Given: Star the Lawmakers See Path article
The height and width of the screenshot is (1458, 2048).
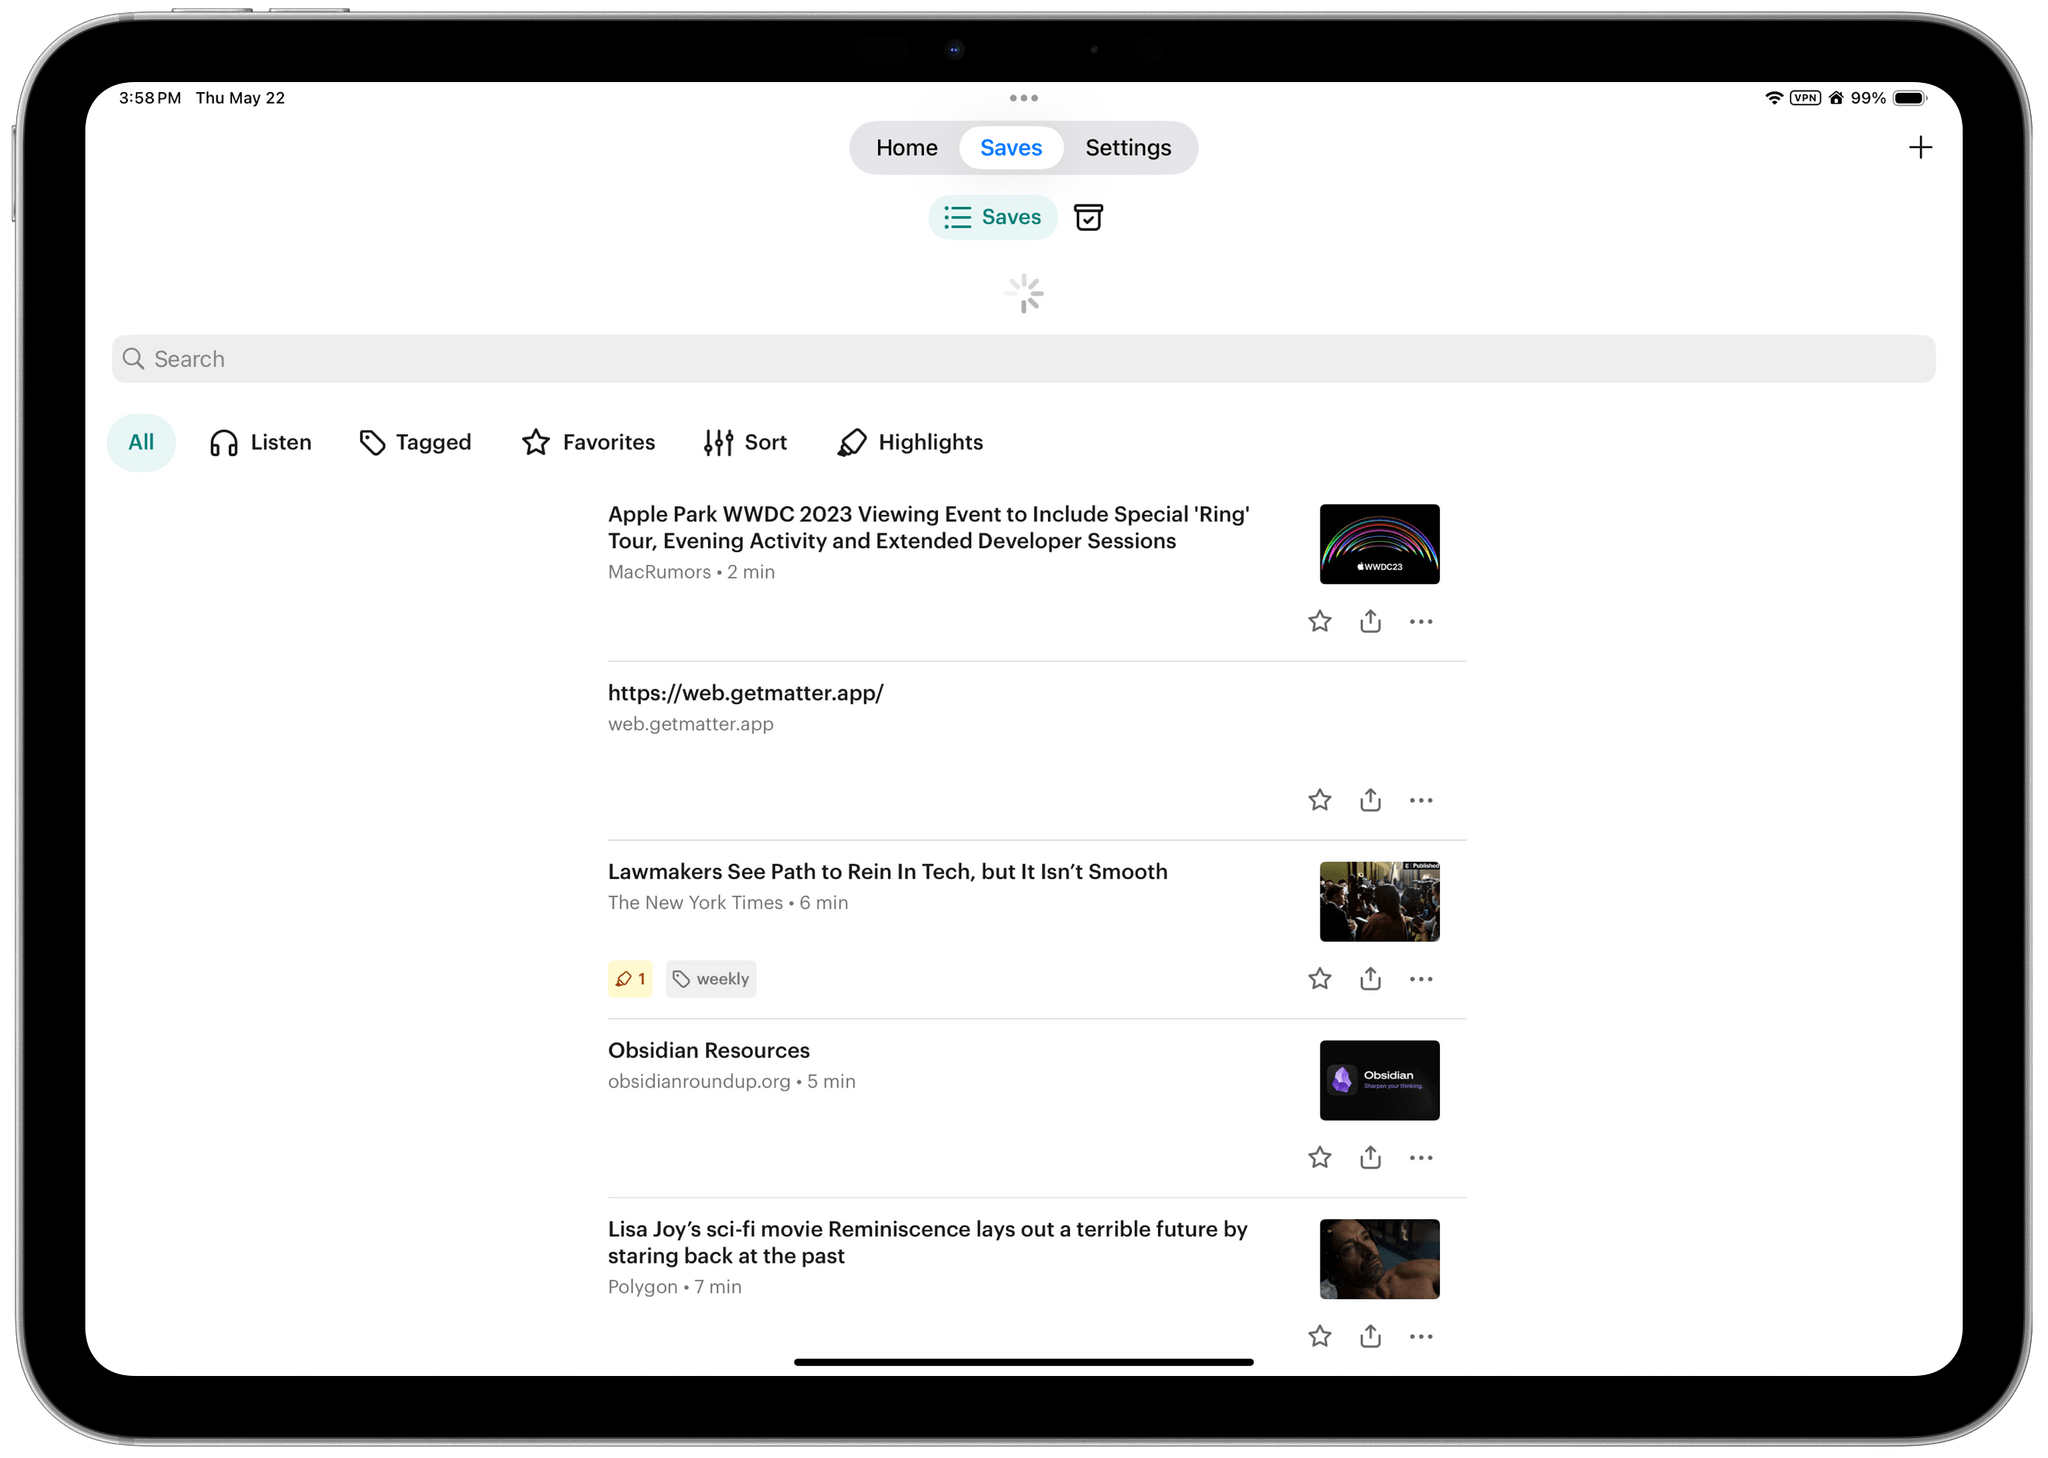Looking at the screenshot, I should [1319, 978].
